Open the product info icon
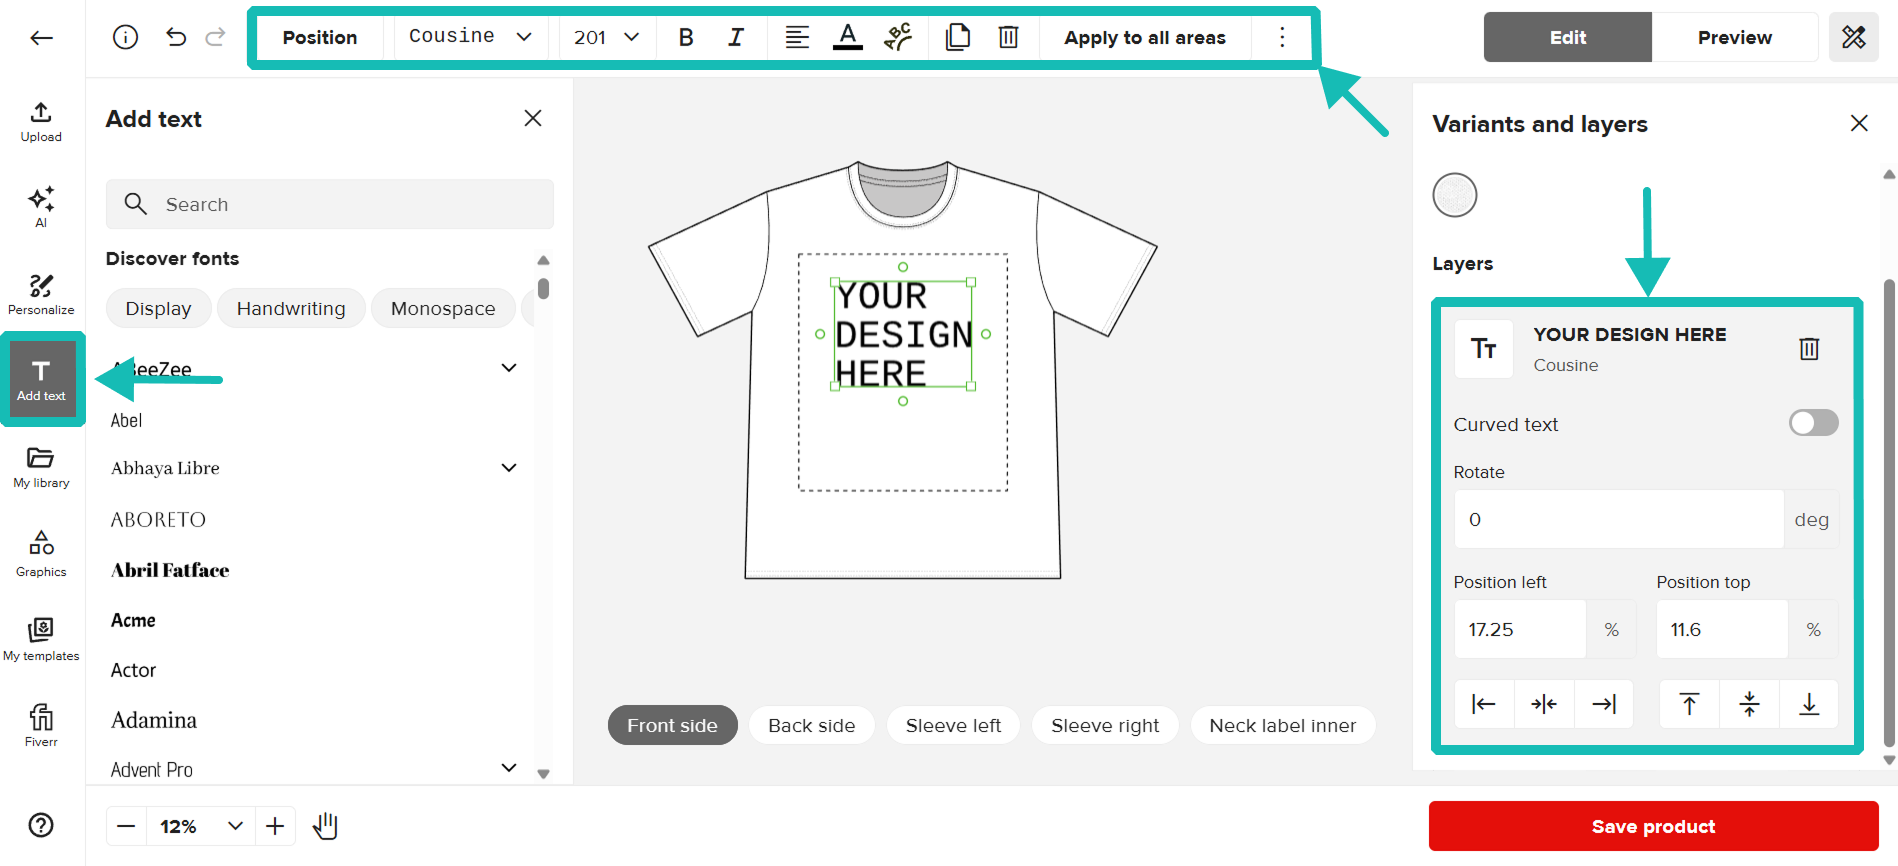The width and height of the screenshot is (1898, 866). pos(125,37)
